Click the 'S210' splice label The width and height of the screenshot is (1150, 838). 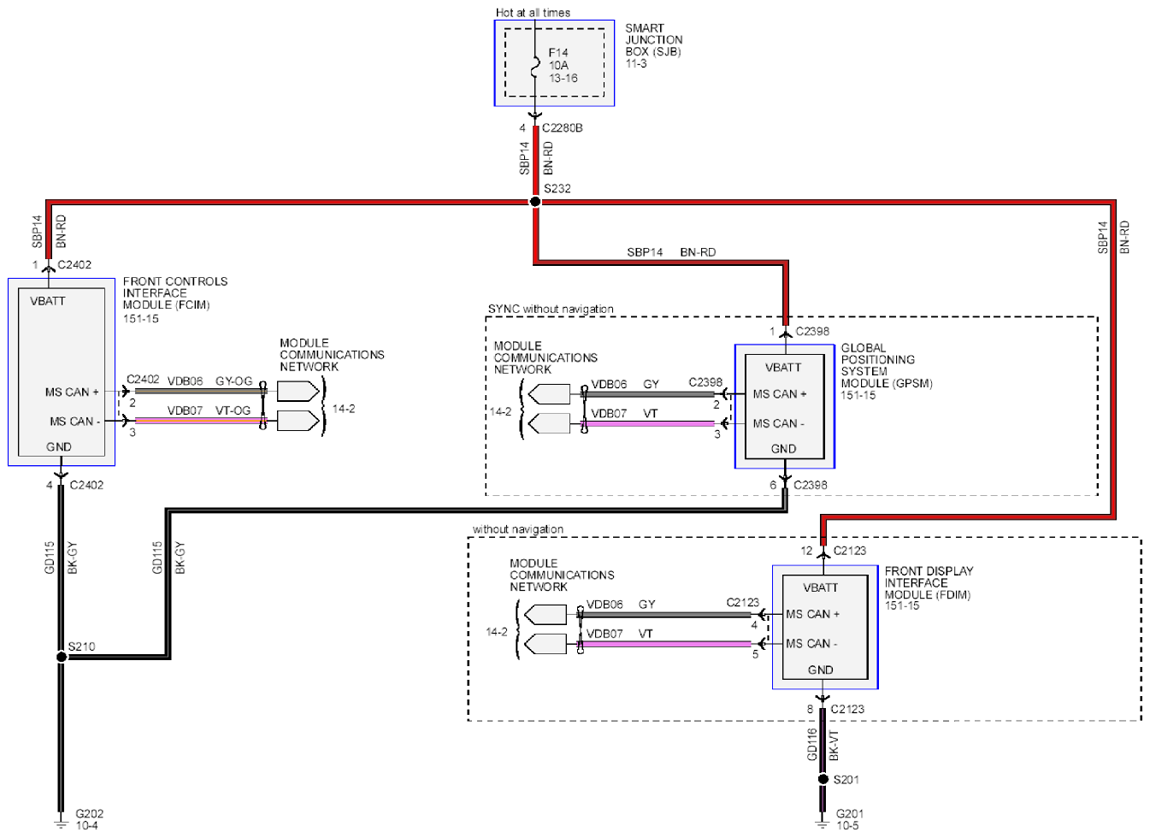pos(81,647)
